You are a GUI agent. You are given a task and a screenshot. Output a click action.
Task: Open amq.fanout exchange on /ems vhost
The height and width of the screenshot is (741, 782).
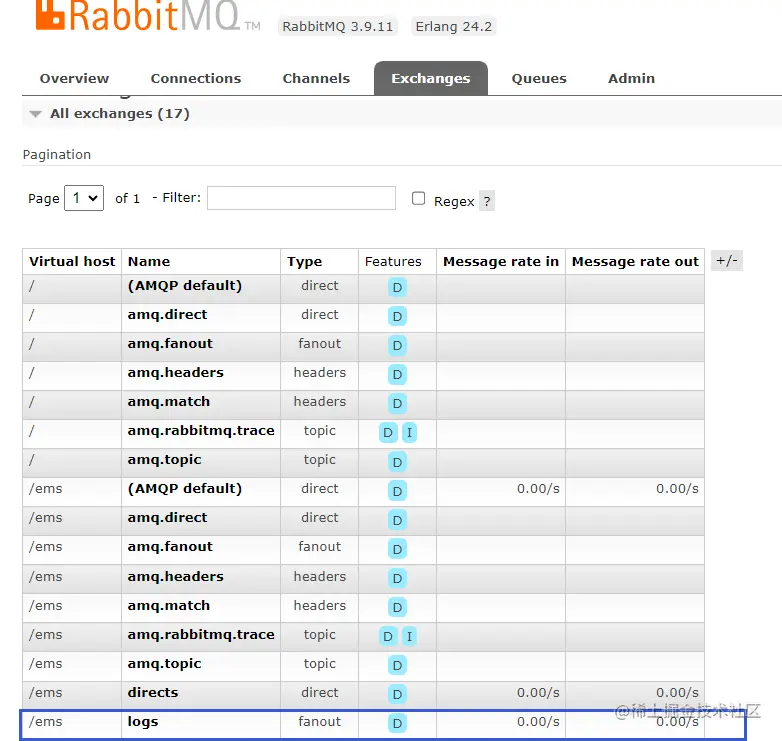[x=170, y=547]
